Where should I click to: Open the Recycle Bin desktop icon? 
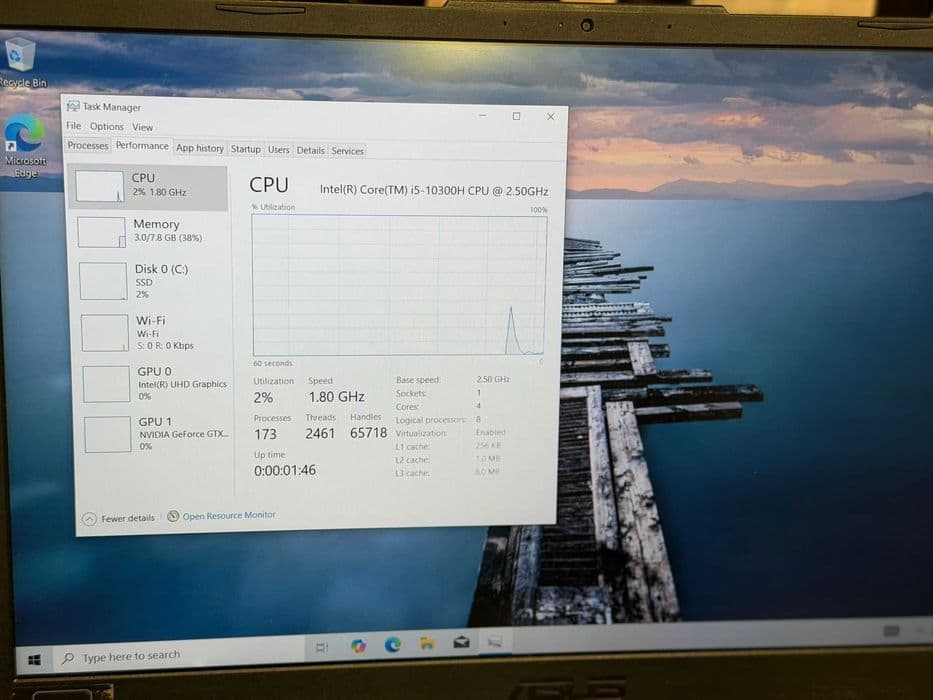point(22,62)
